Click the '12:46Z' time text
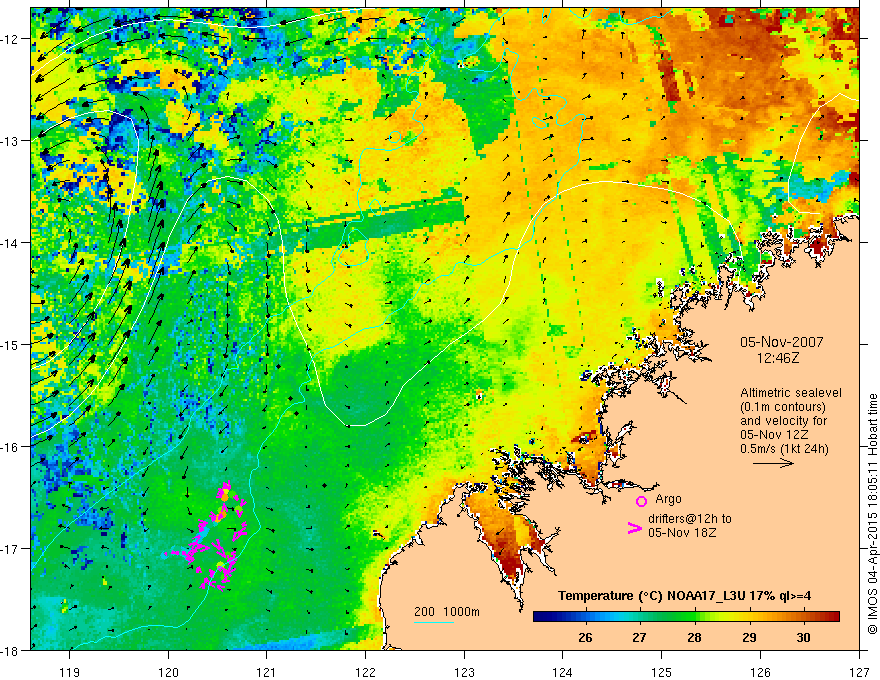880x680 pixels. pos(778,357)
